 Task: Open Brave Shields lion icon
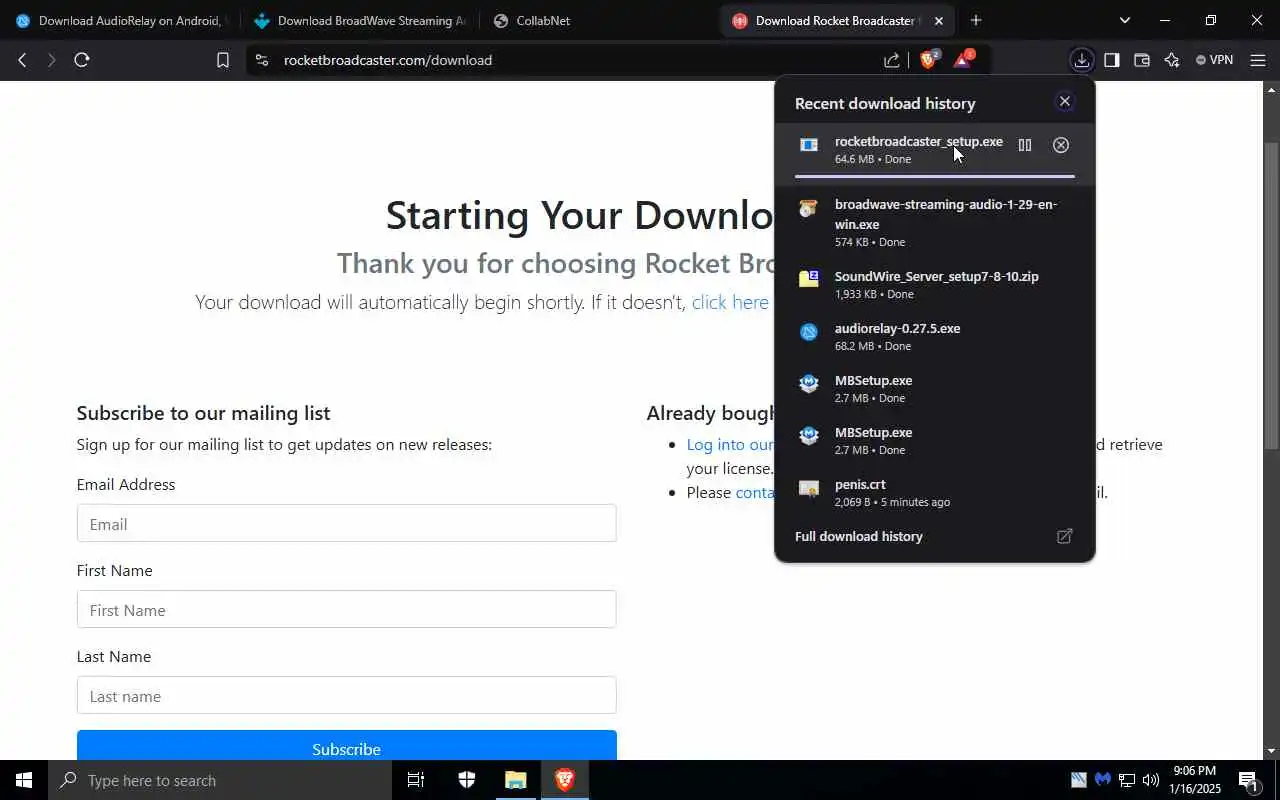point(928,60)
